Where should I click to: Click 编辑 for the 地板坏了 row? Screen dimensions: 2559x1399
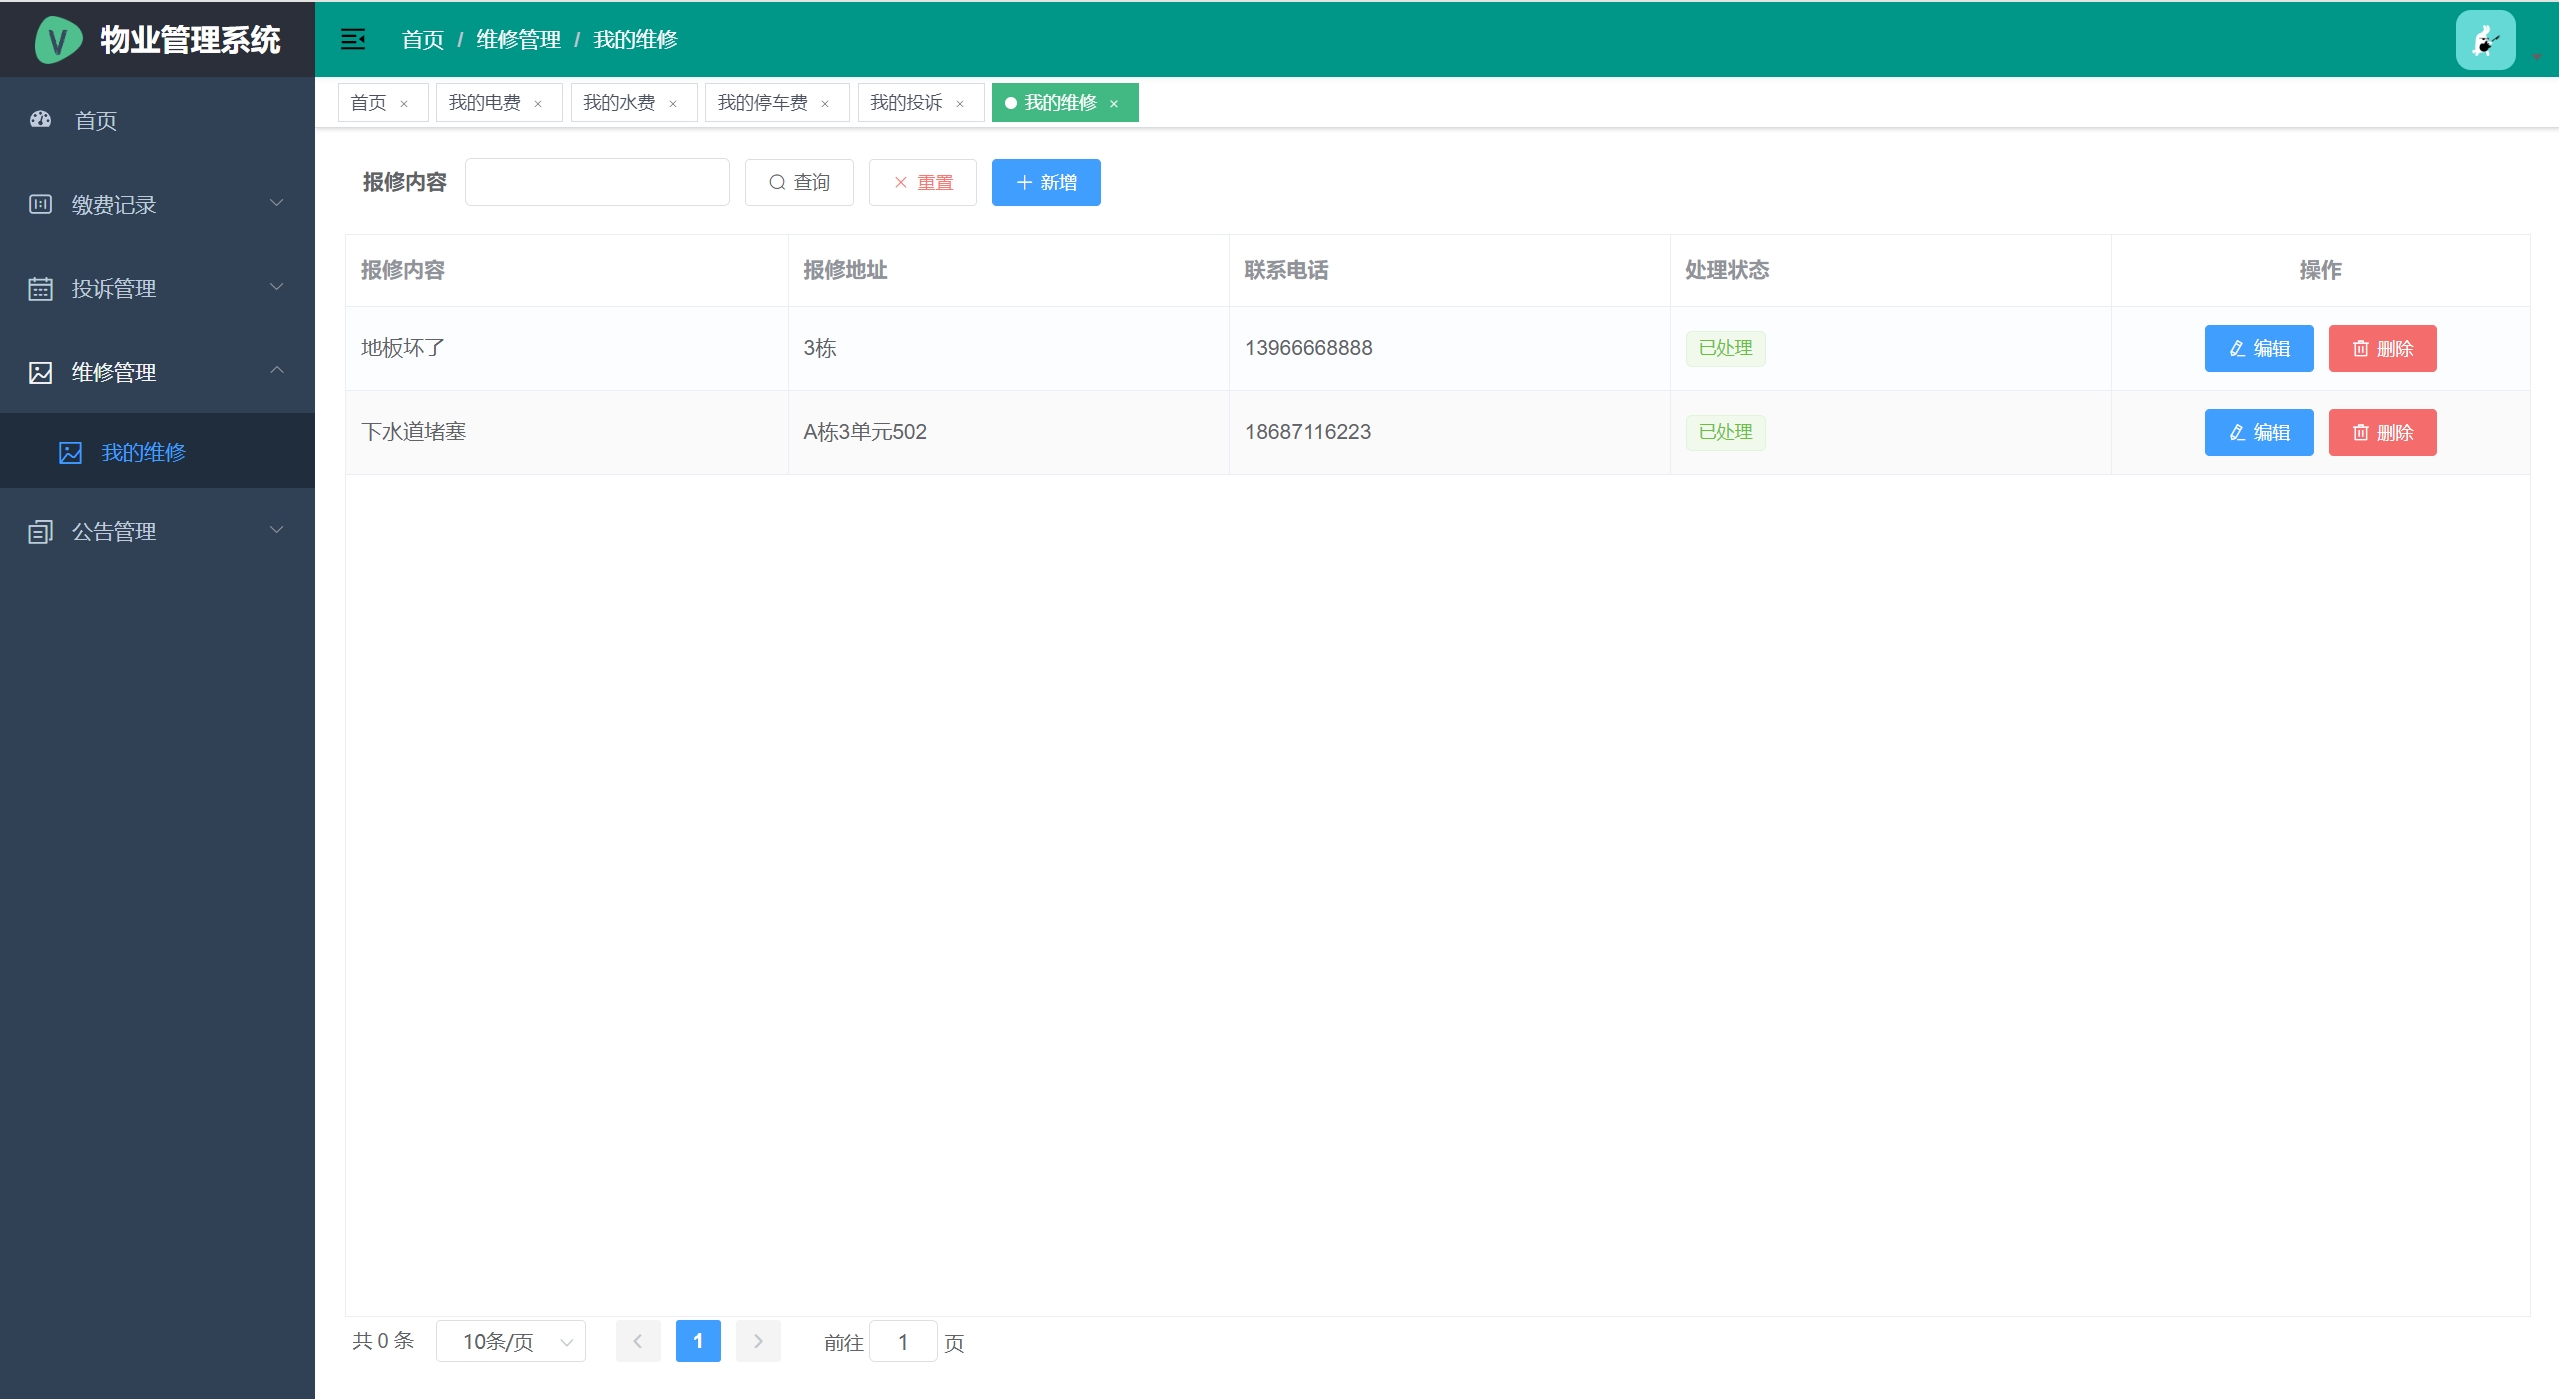pyautogui.click(x=2258, y=348)
